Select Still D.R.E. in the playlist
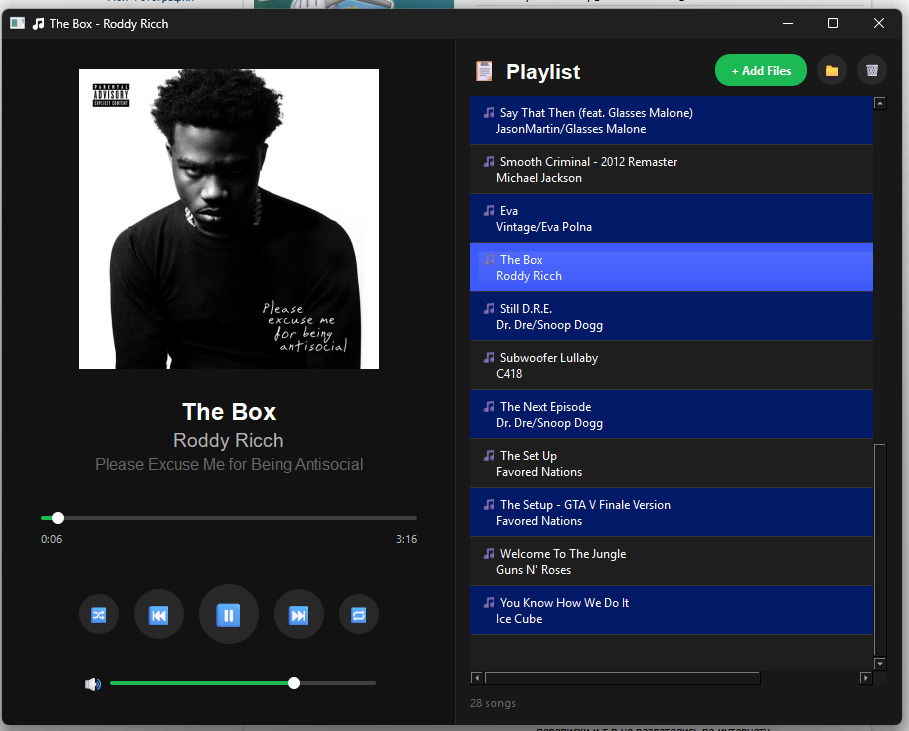 (x=671, y=317)
